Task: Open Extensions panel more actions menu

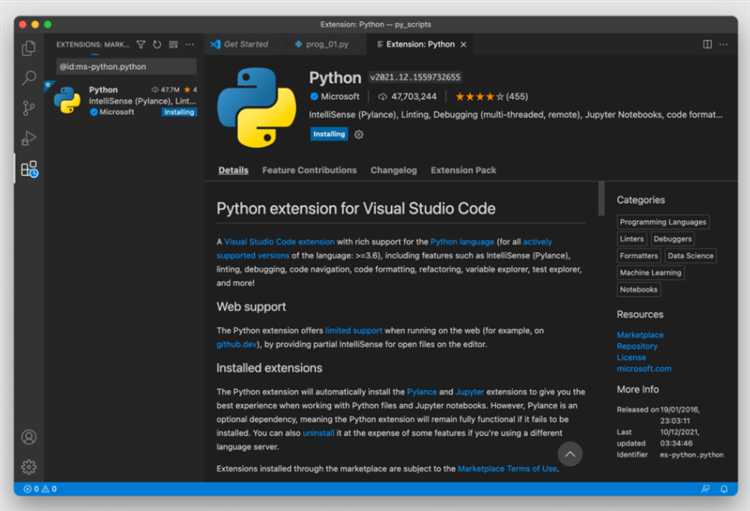Action: 190,44
